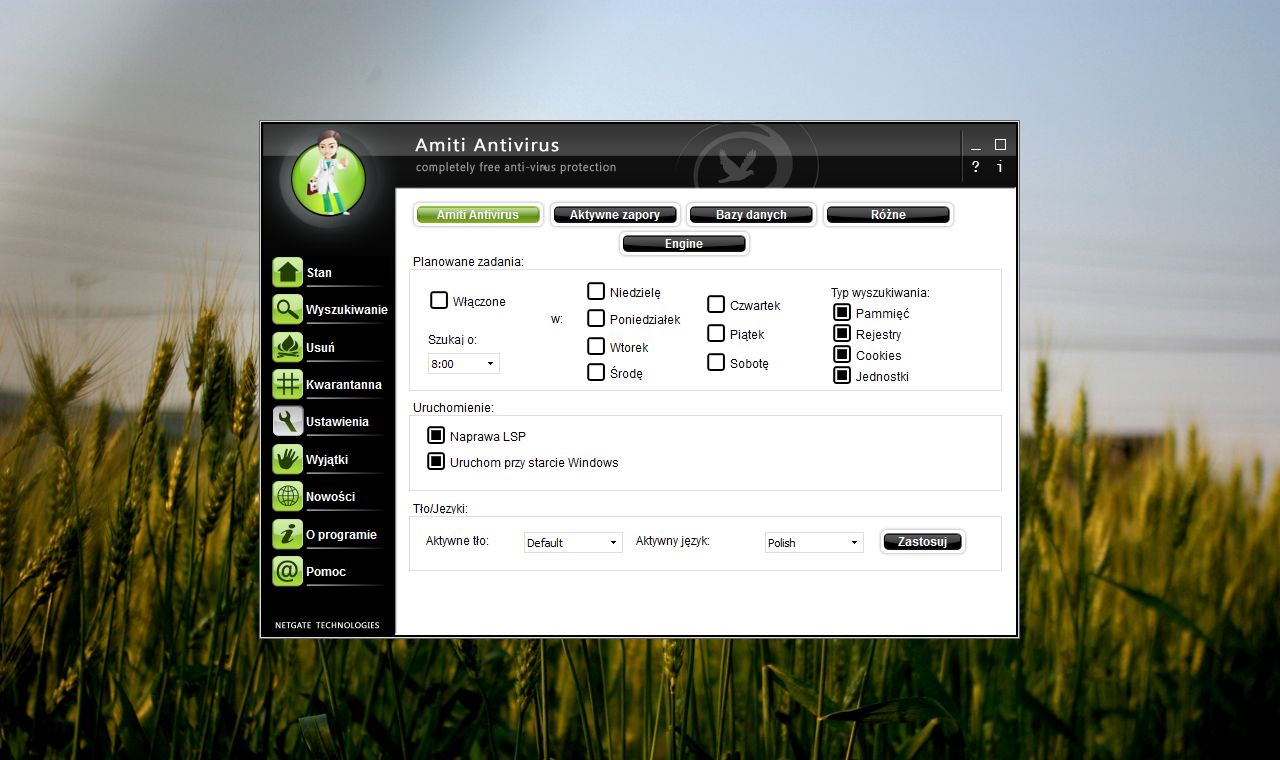Image resolution: width=1280 pixels, height=760 pixels.
Task: Switch to the Engine tab
Action: [684, 244]
